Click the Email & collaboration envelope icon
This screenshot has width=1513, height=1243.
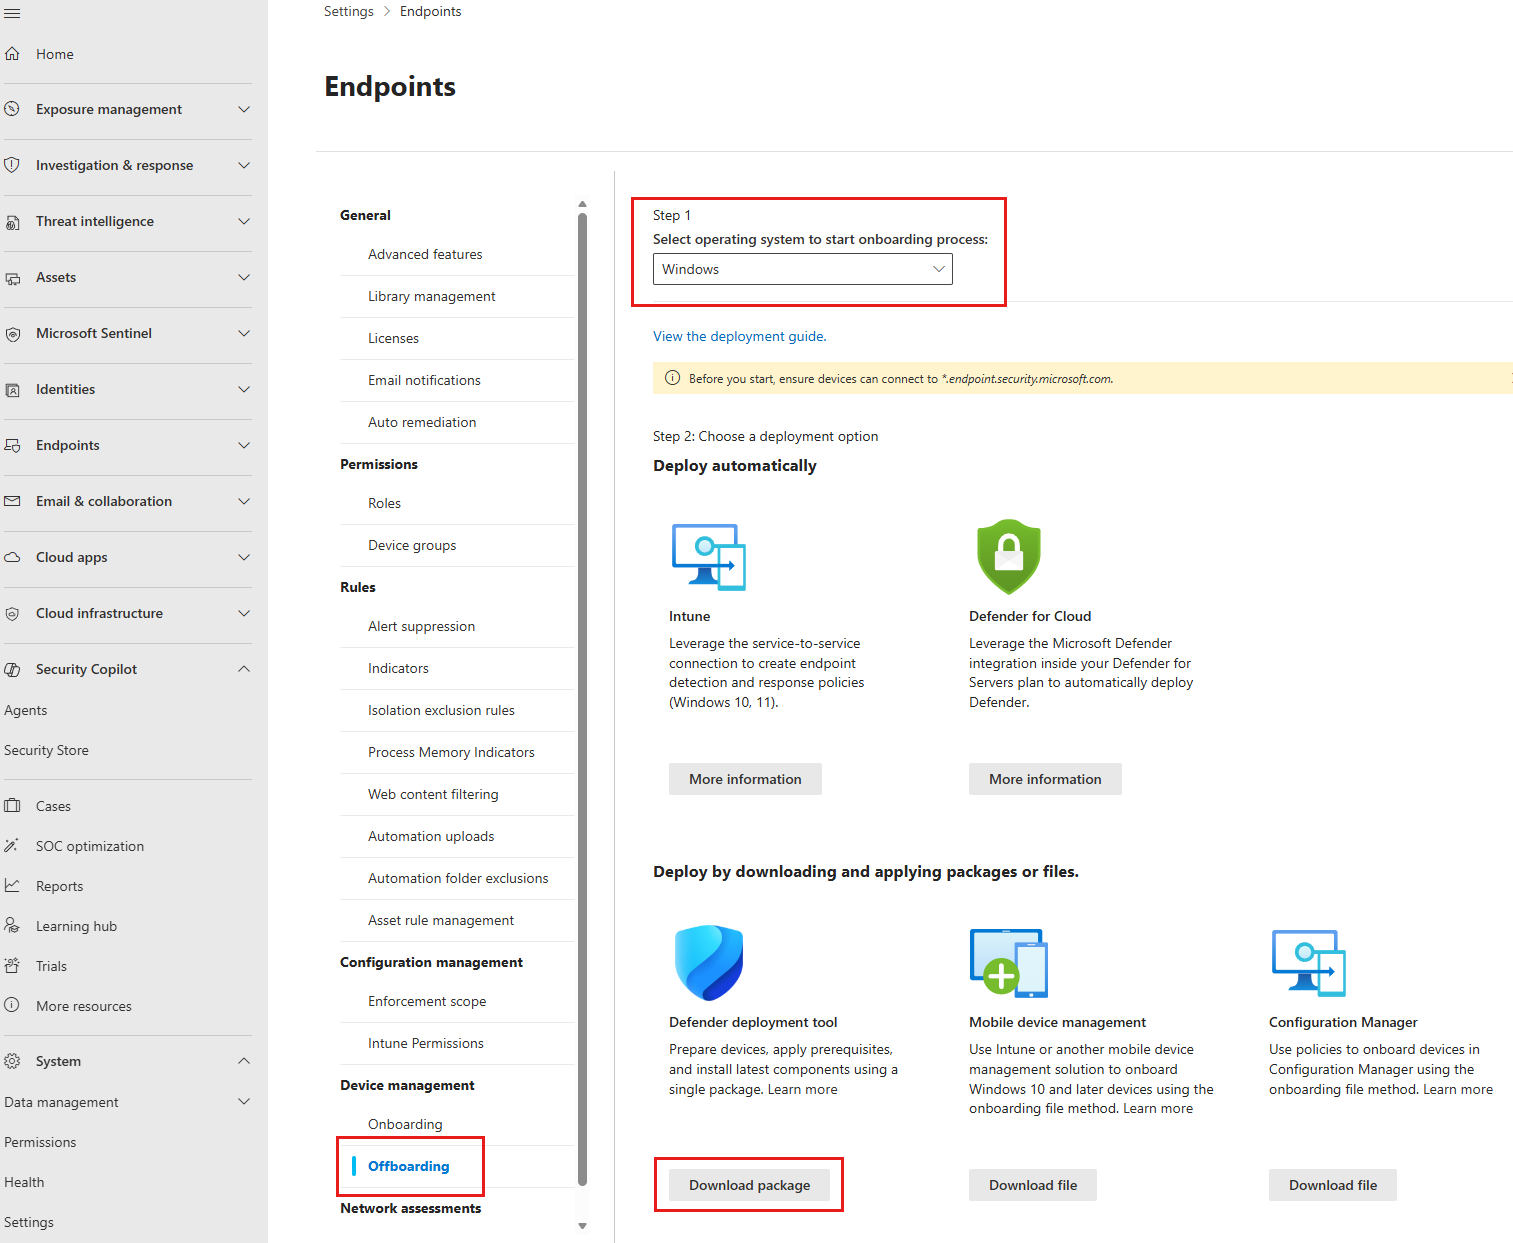(12, 501)
